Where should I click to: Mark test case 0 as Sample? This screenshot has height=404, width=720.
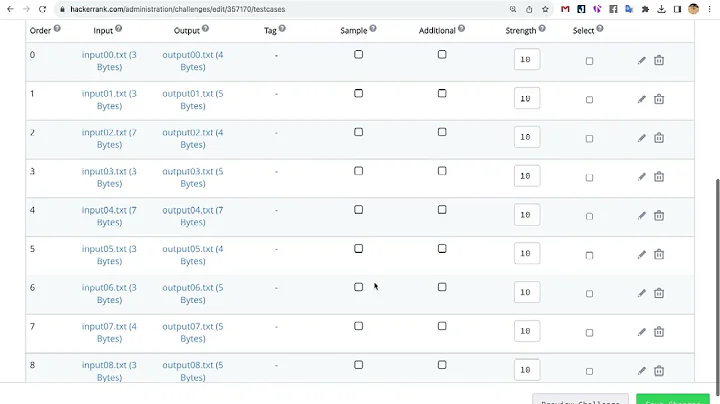click(x=359, y=55)
